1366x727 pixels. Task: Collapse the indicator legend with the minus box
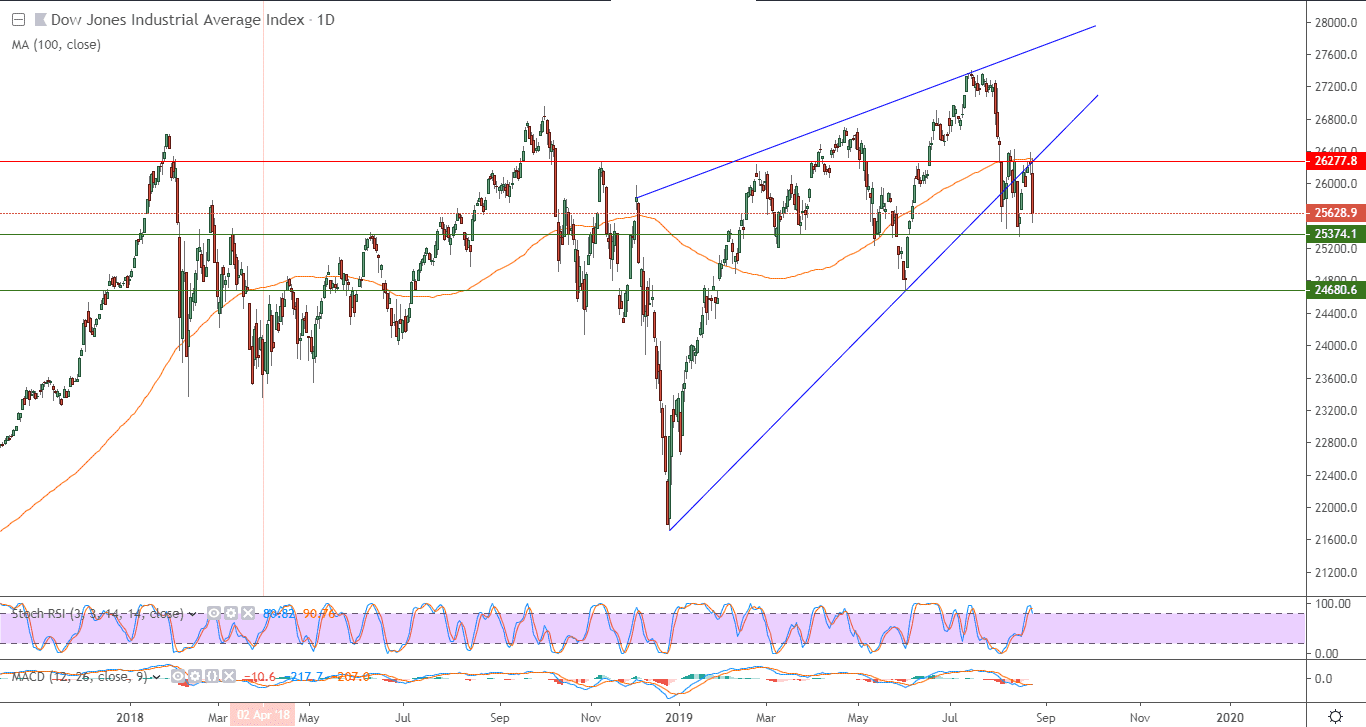18,19
